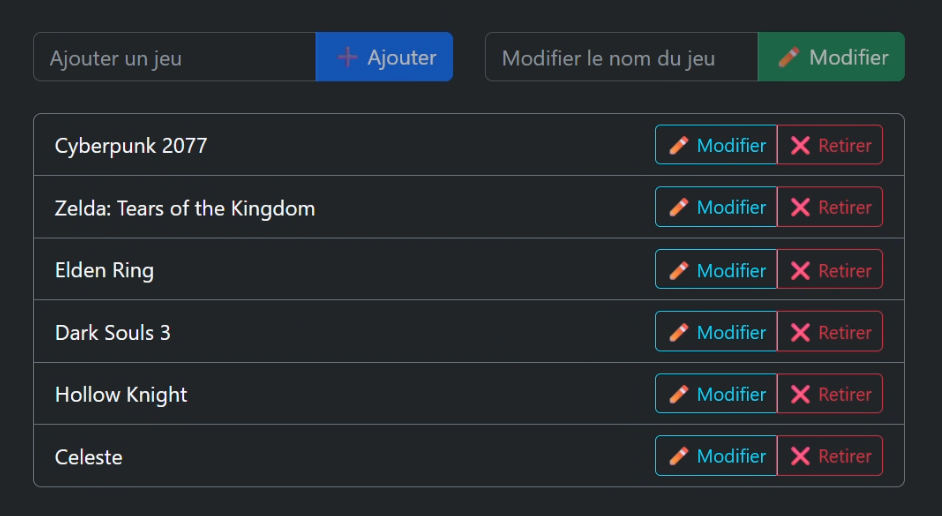Click the pencil icon in Hollow Knight row
Viewport: 942px width, 516px height.
click(x=679, y=394)
